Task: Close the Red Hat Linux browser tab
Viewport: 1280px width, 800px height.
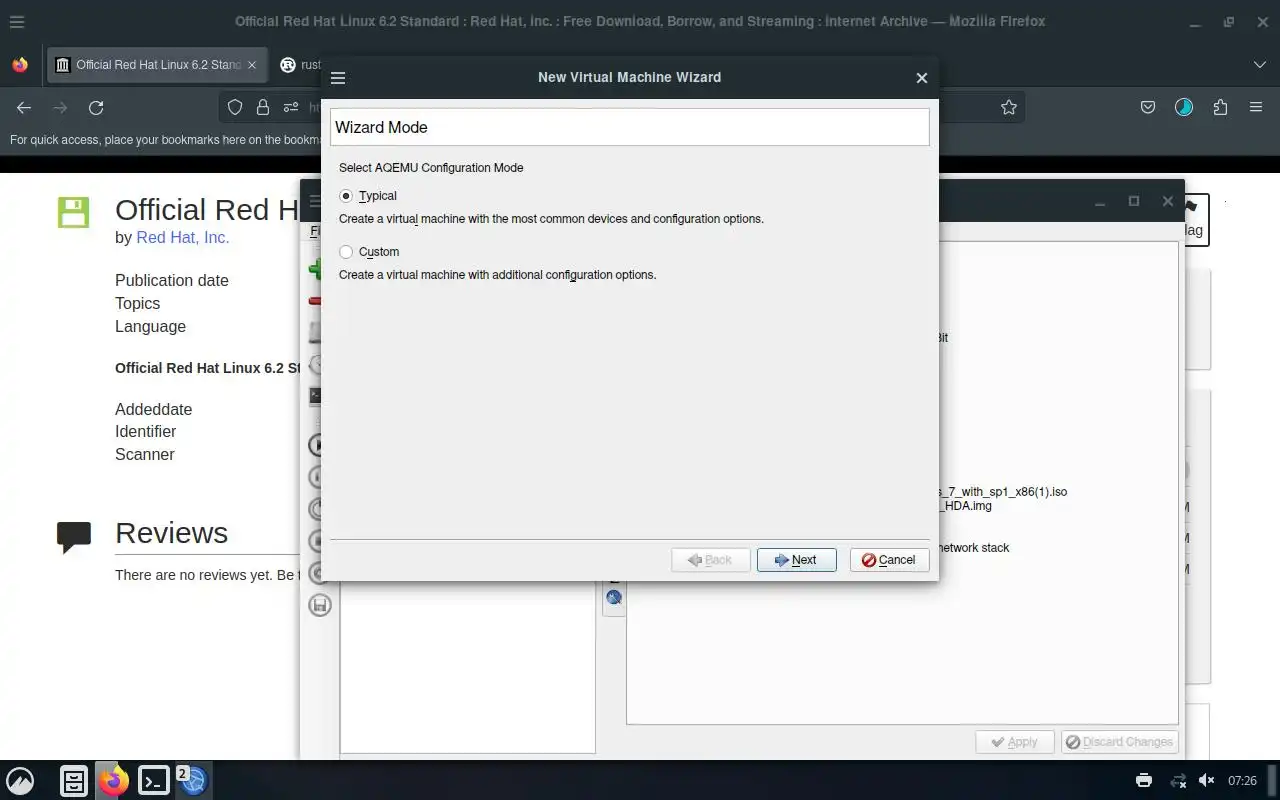Action: click(252, 65)
